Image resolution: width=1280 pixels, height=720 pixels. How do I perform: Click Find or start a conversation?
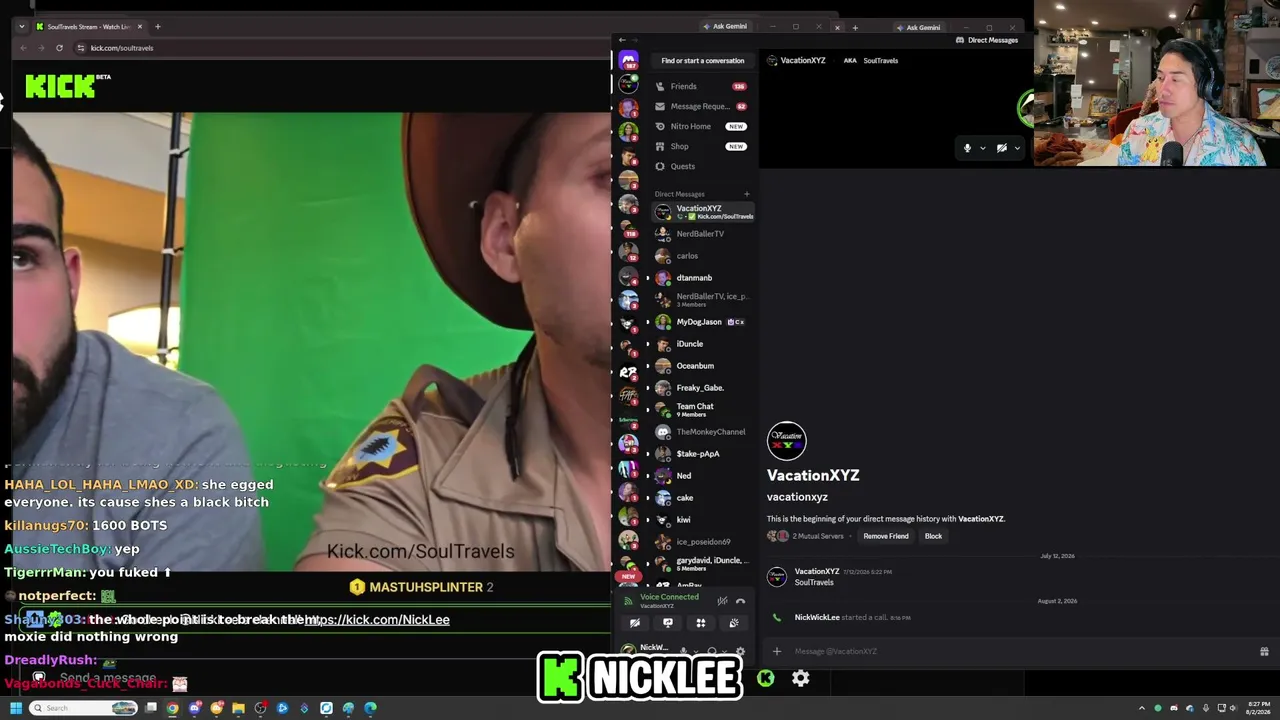pos(702,61)
